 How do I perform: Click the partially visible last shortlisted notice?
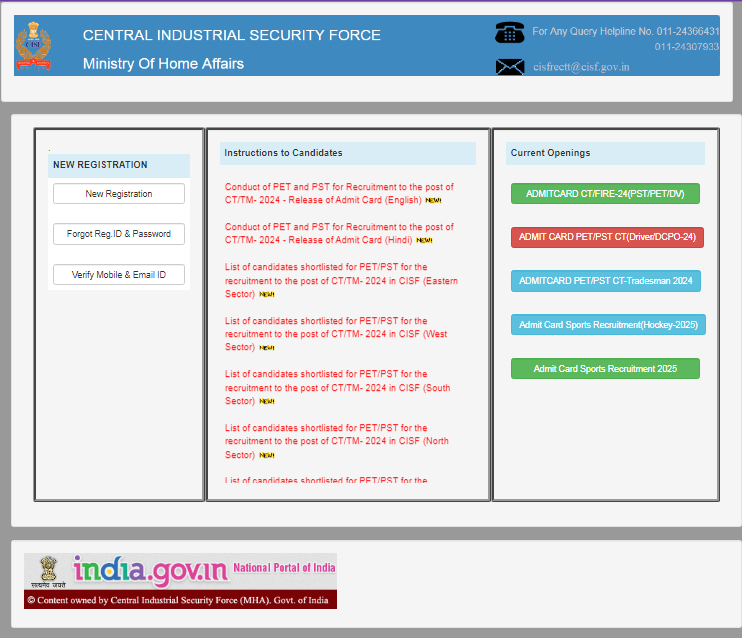click(x=326, y=480)
